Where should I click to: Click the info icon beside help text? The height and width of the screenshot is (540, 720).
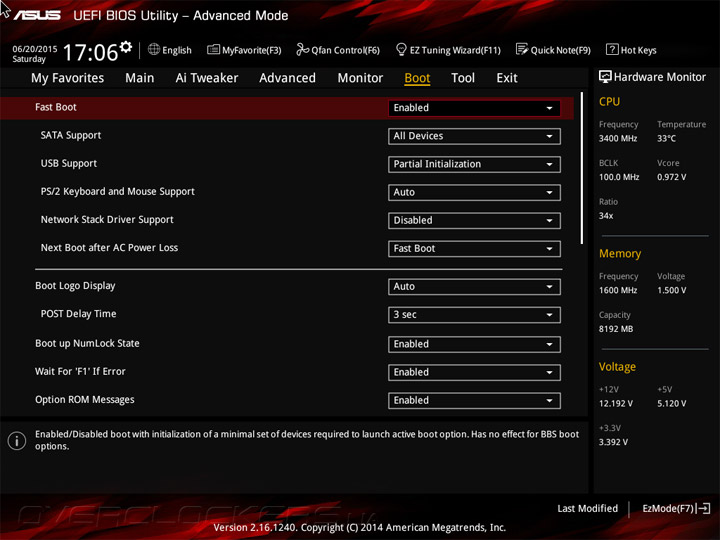(x=17, y=441)
